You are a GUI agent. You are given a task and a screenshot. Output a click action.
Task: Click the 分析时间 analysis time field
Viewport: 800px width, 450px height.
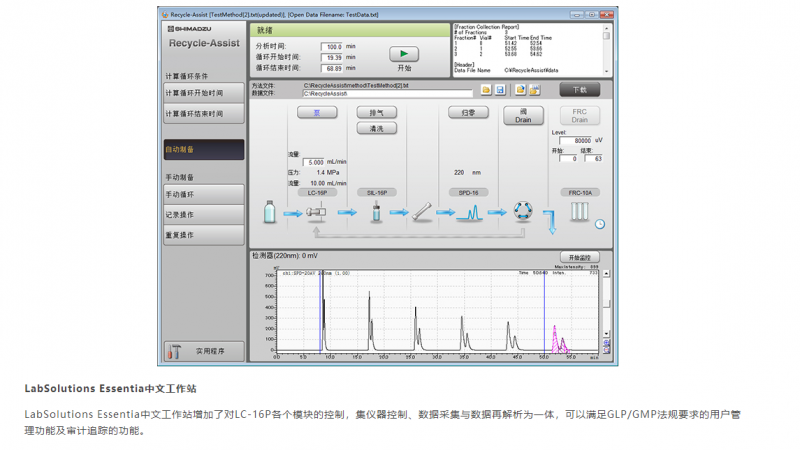pos(332,46)
